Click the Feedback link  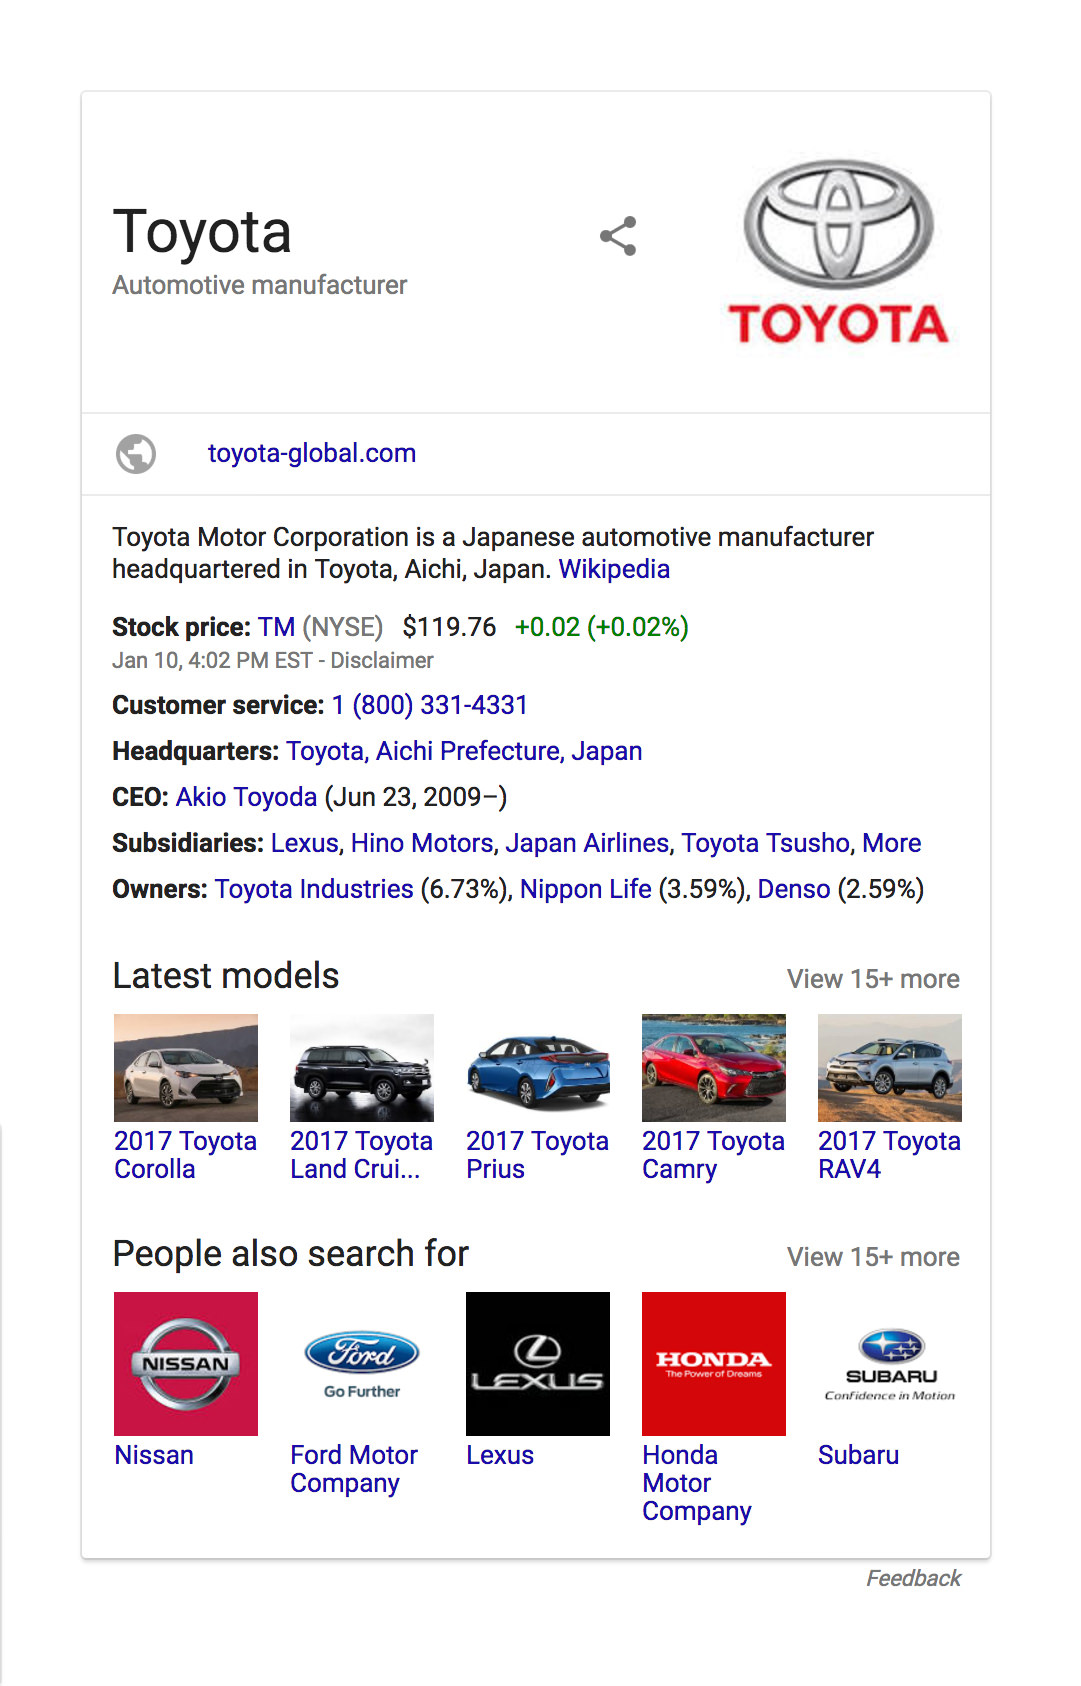pyautogui.click(x=913, y=1578)
